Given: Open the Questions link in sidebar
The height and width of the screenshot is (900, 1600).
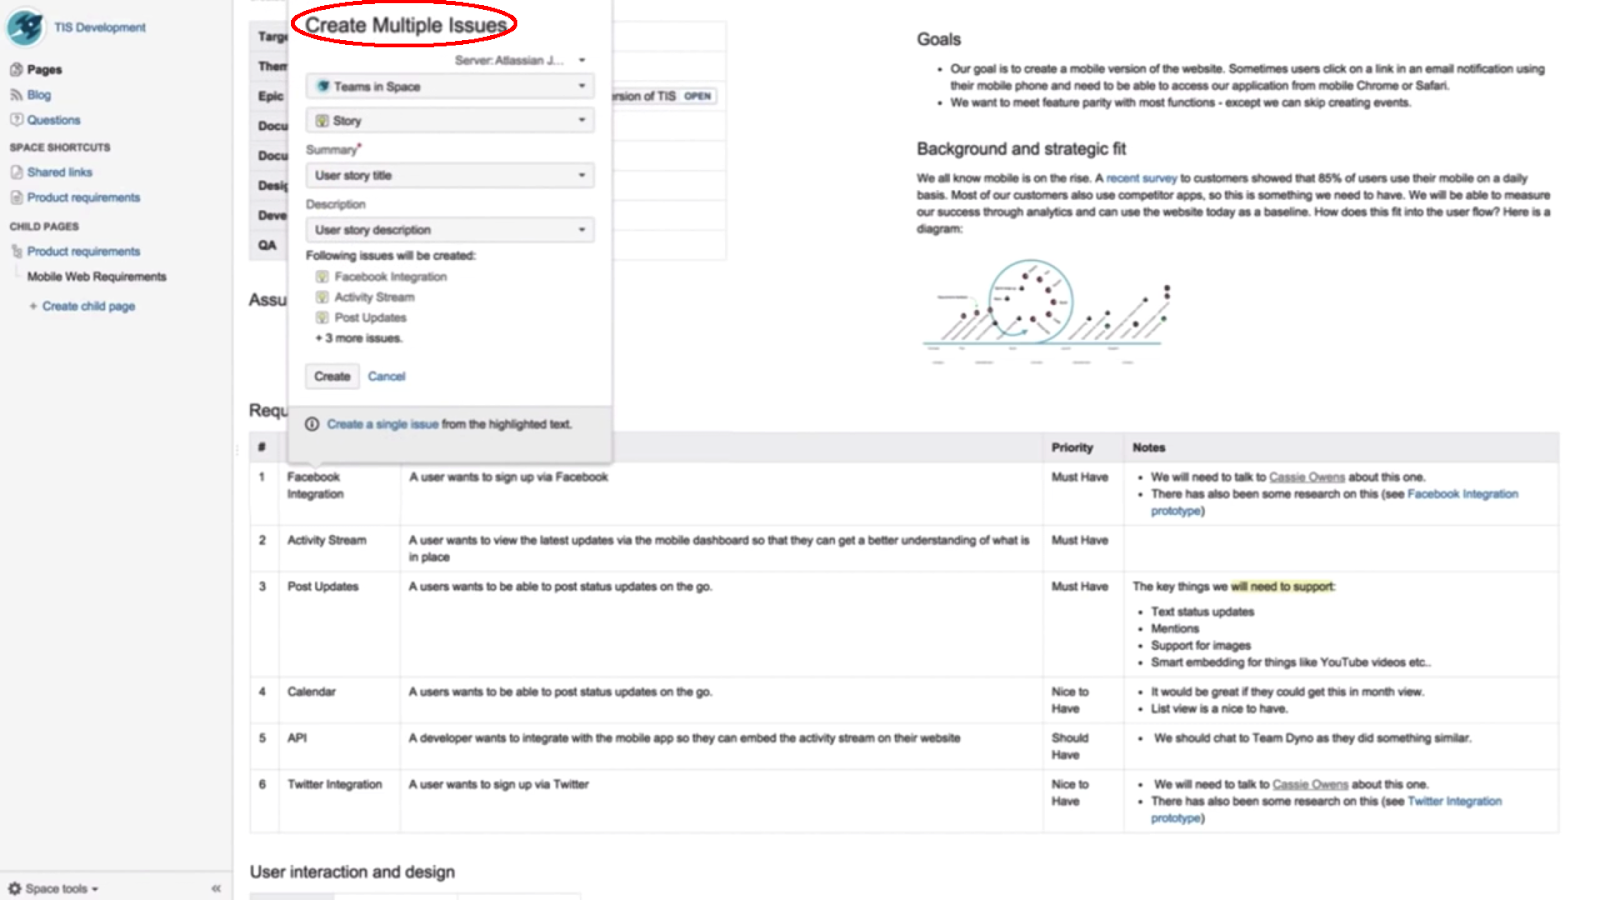Looking at the screenshot, I should [x=54, y=120].
